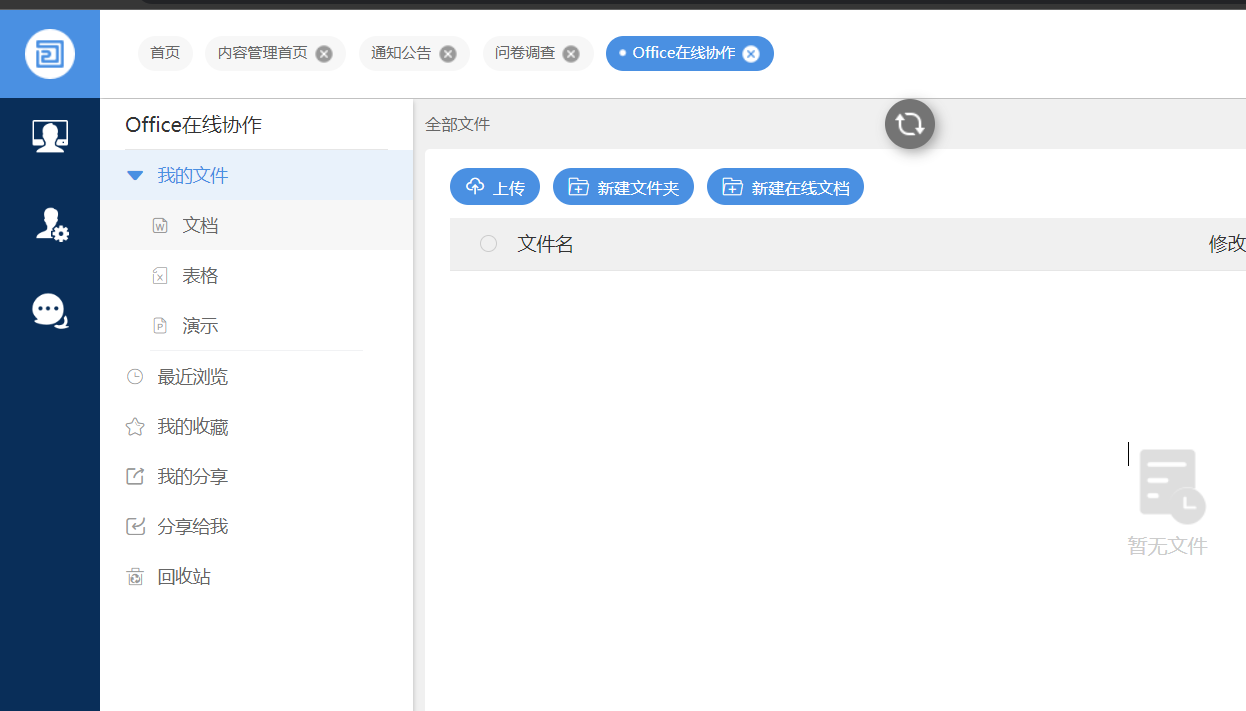Click the 上传 upload button
The height and width of the screenshot is (711, 1246).
pos(495,187)
